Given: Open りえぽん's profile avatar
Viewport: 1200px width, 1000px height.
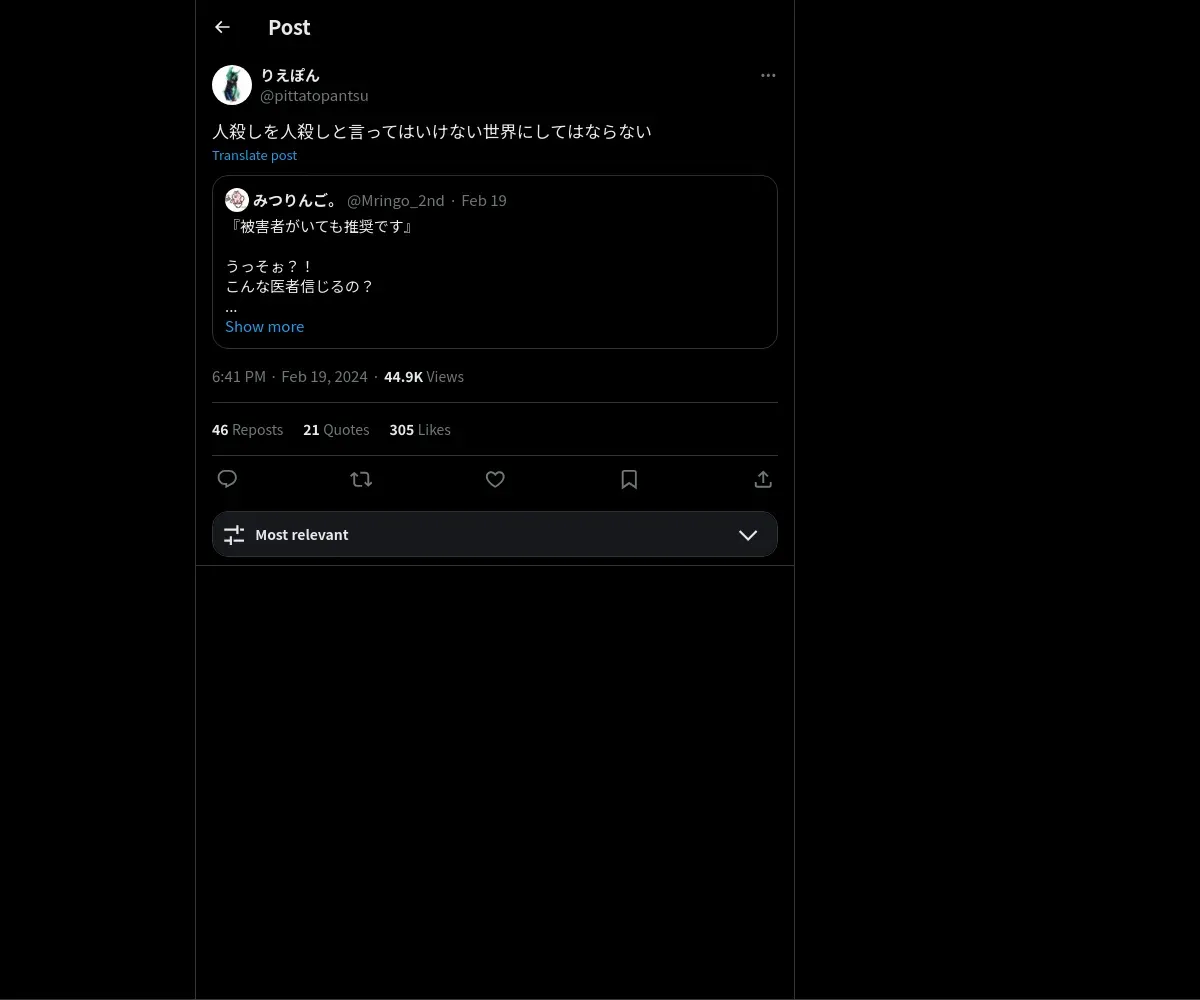Looking at the screenshot, I should (x=232, y=85).
